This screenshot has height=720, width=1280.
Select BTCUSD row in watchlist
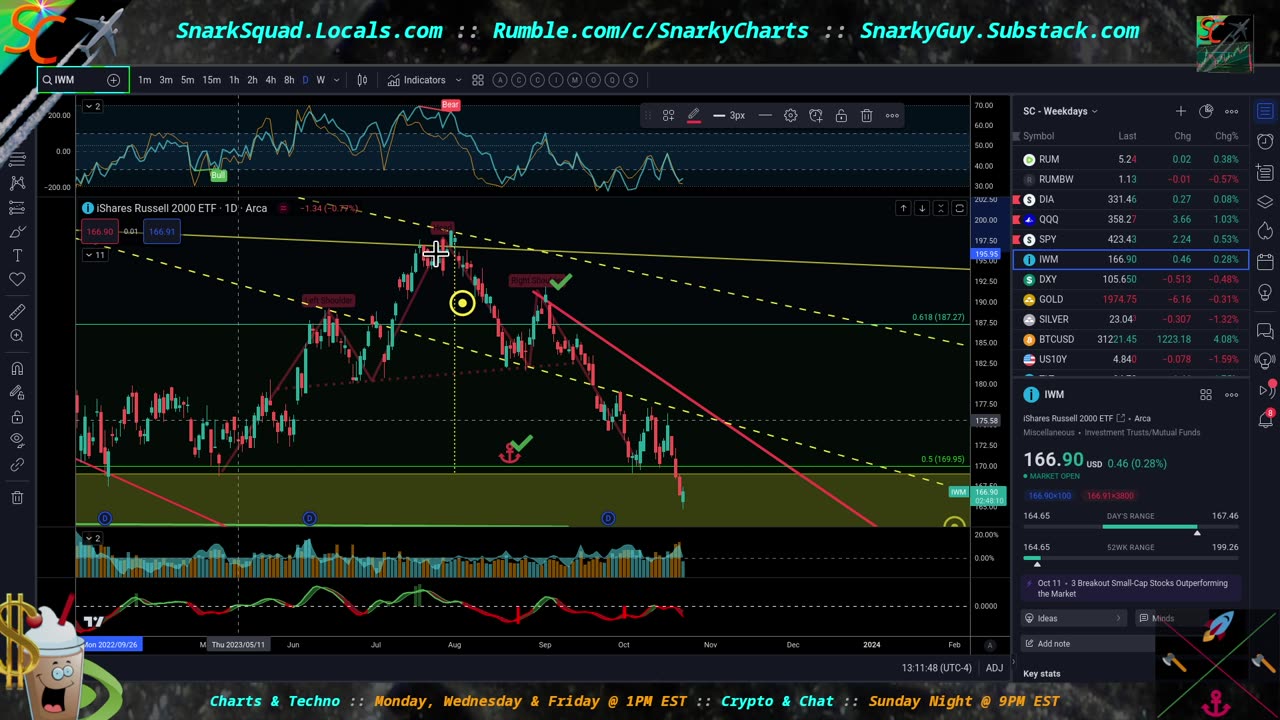coord(1130,339)
